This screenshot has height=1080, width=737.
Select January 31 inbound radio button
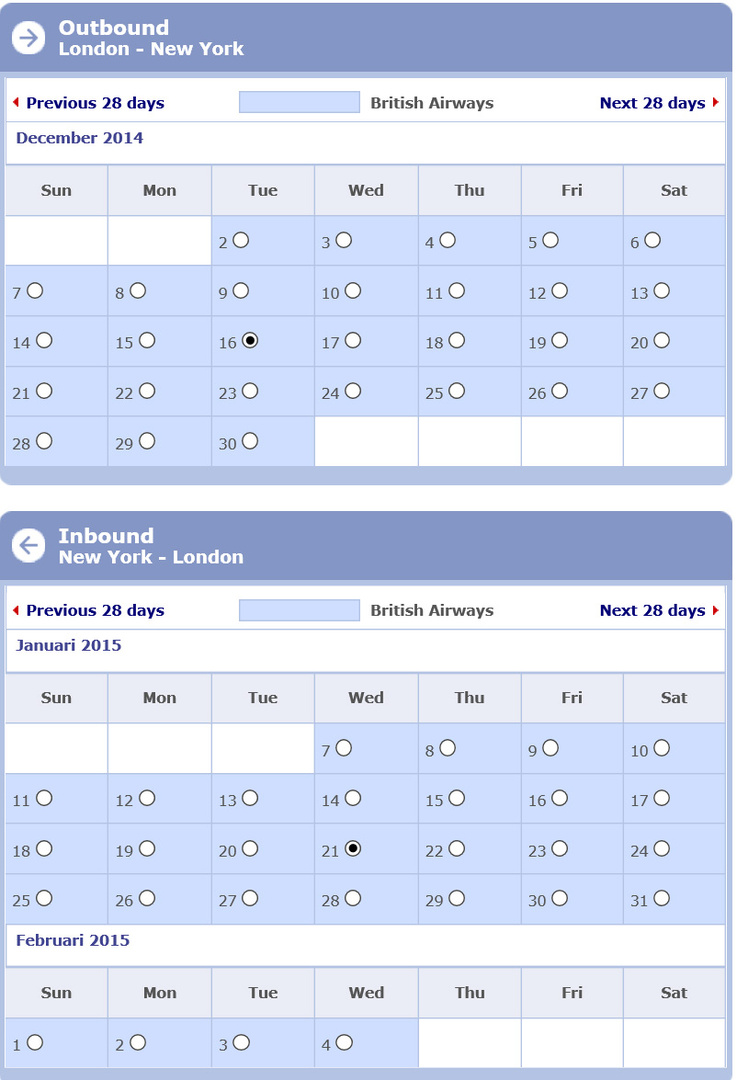(662, 898)
